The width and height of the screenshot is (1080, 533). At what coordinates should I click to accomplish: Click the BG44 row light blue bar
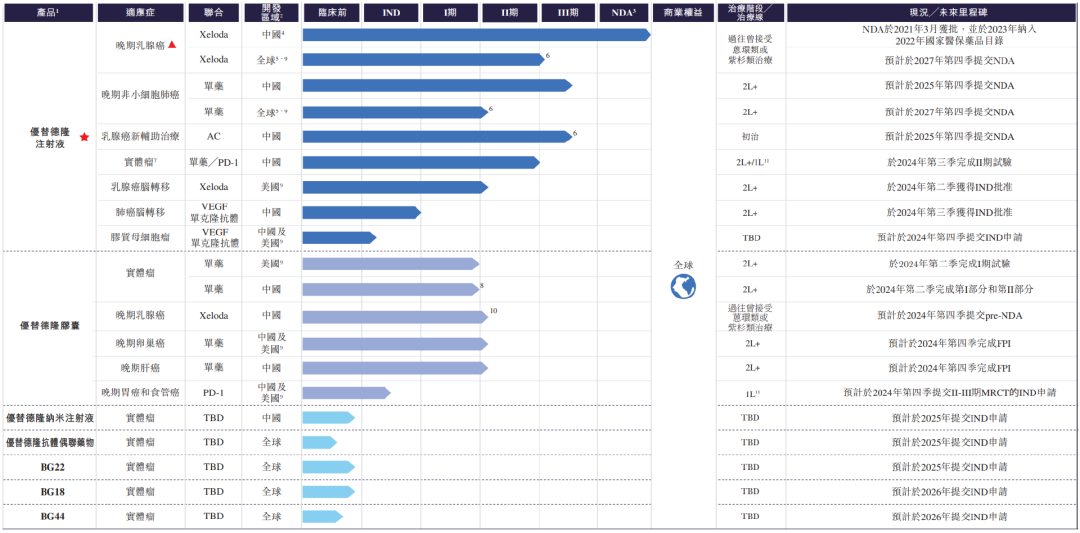pyautogui.click(x=322, y=516)
